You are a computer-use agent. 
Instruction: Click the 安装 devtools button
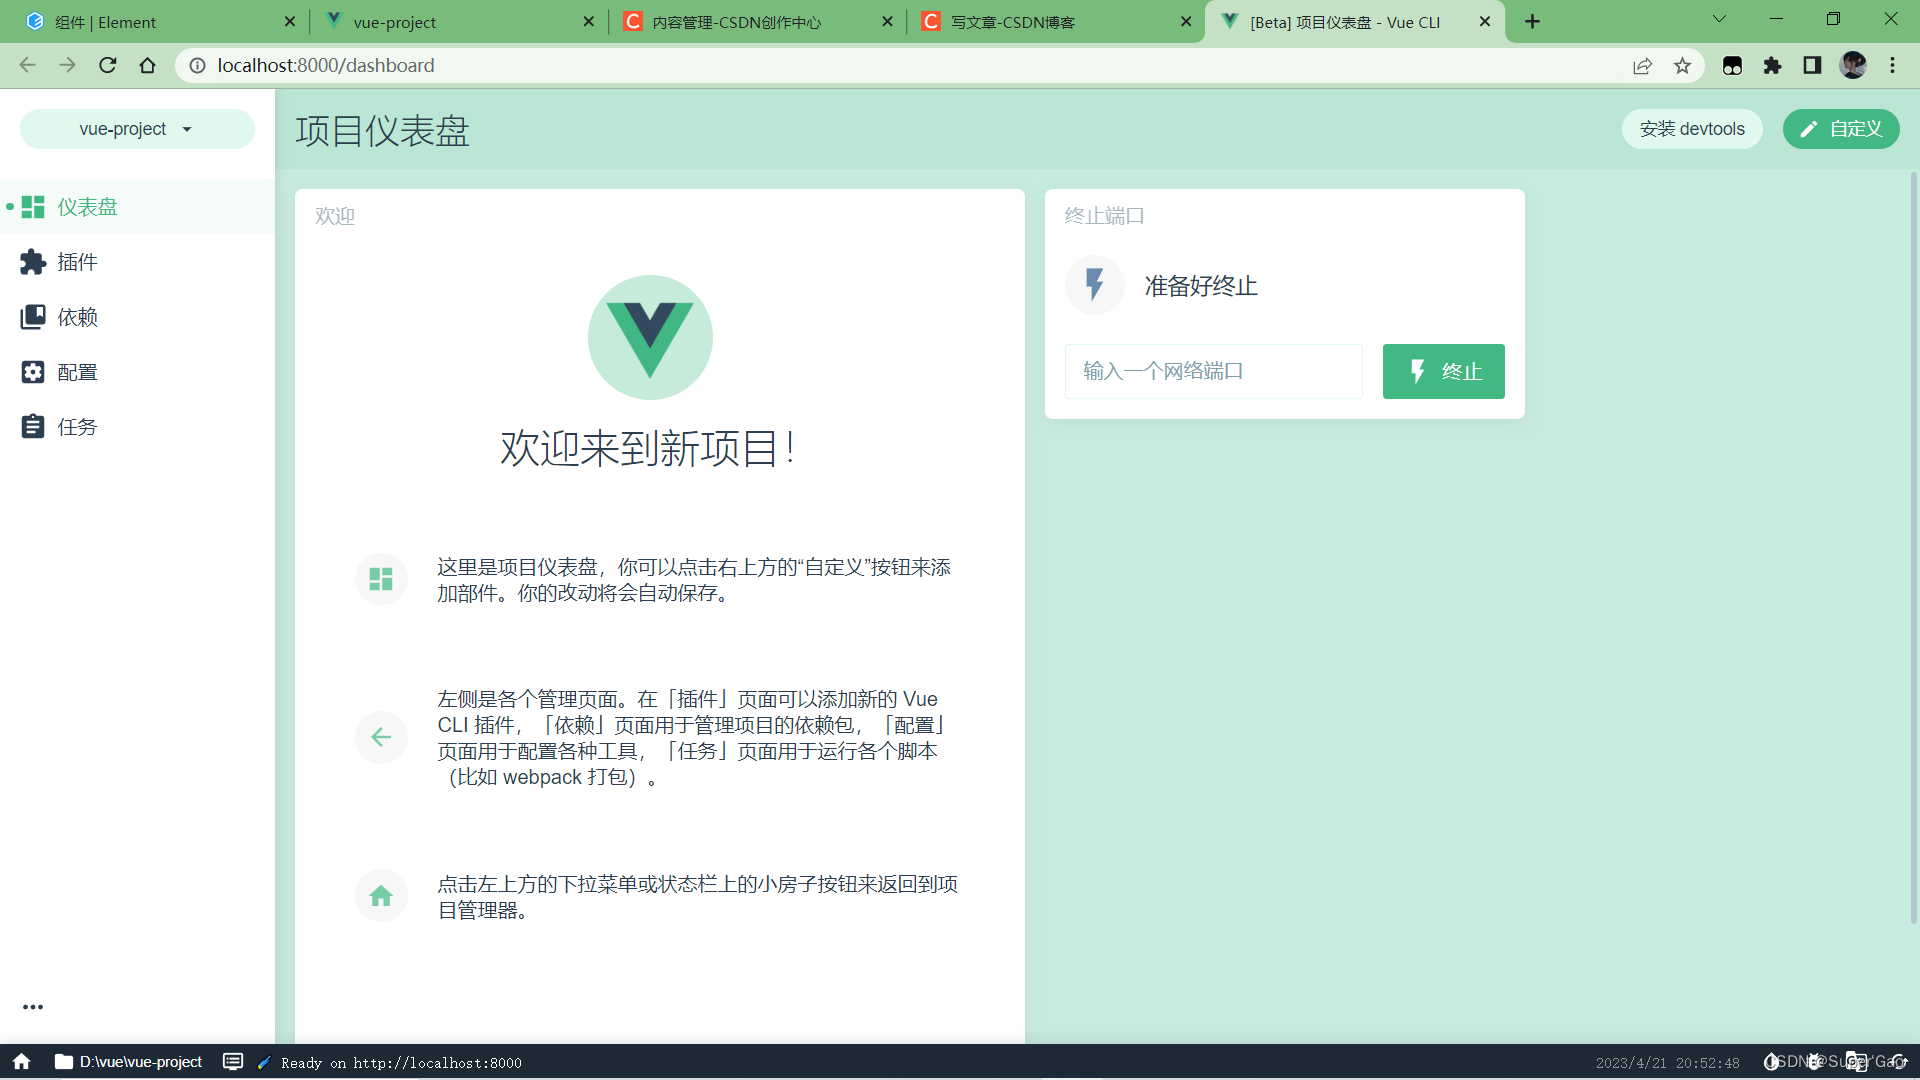(1691, 129)
